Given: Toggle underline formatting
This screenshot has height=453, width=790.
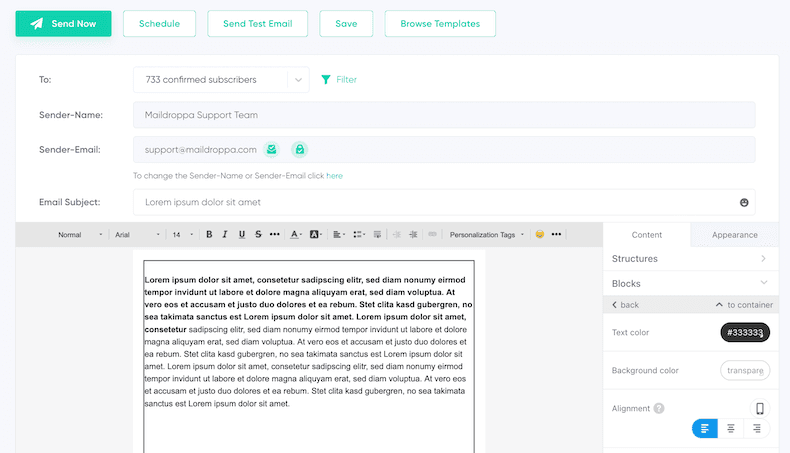Looking at the screenshot, I should click(242, 234).
